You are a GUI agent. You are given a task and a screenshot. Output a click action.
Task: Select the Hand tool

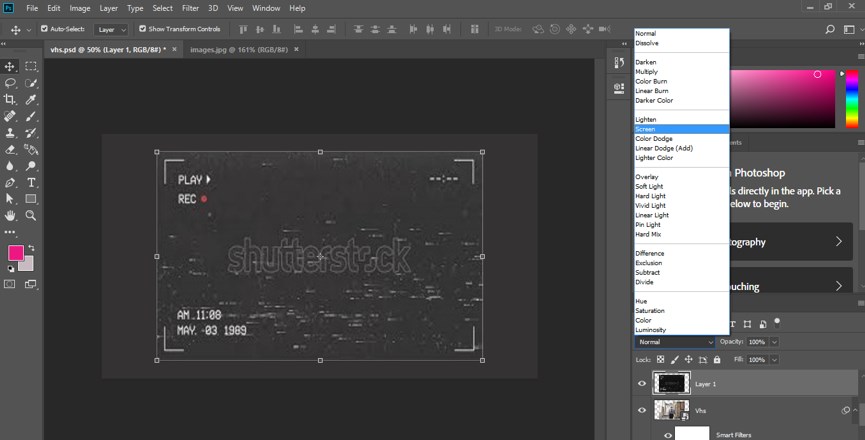pyautogui.click(x=10, y=216)
